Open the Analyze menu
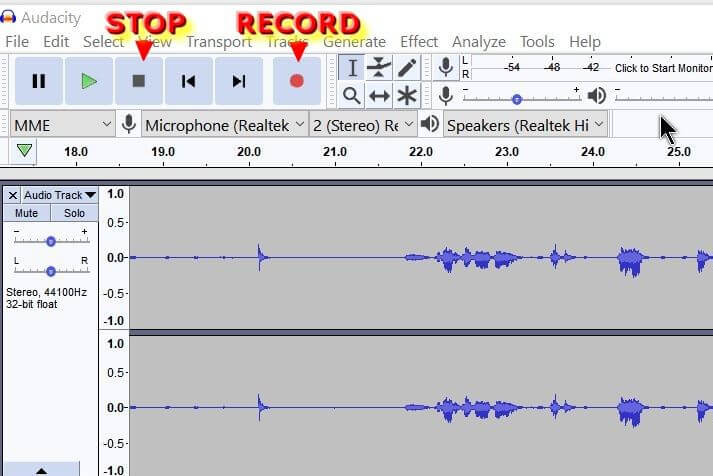713x476 pixels. pos(479,42)
